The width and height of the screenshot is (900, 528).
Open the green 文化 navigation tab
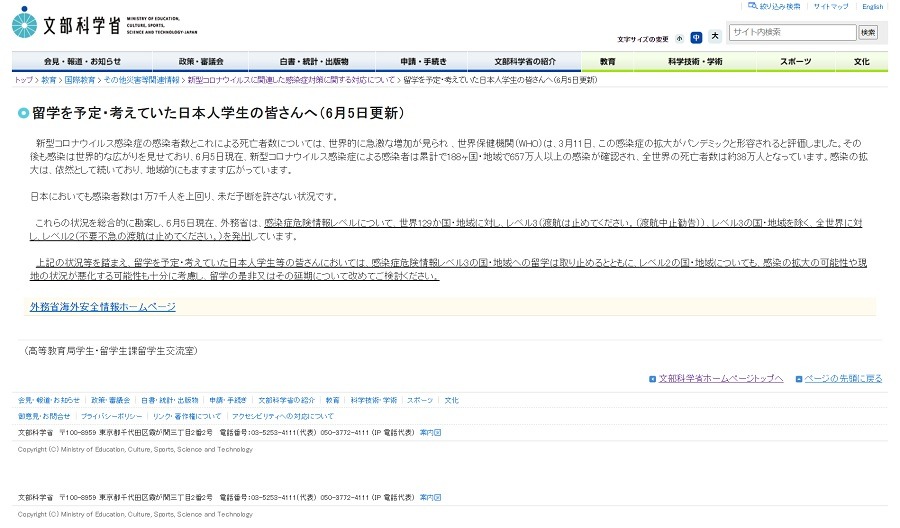(862, 61)
